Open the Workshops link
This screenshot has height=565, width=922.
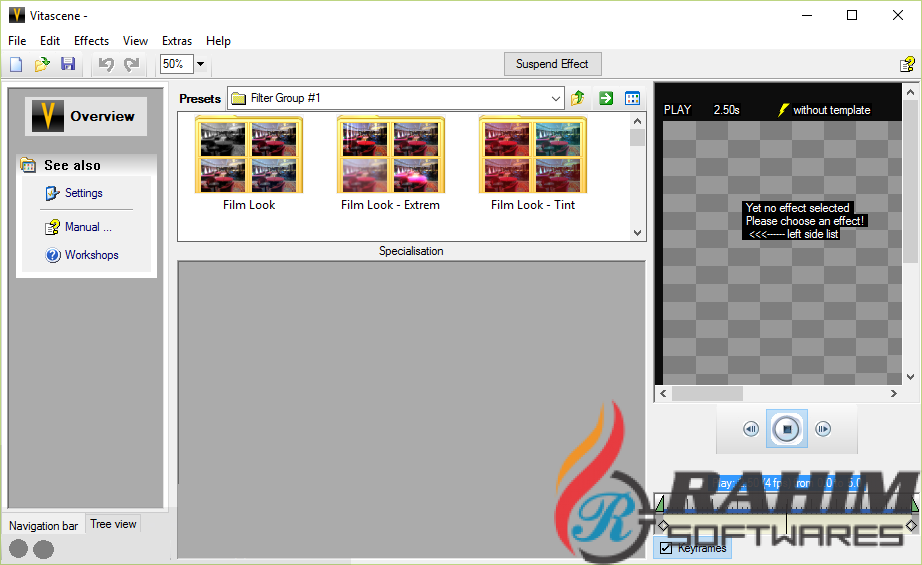pyautogui.click(x=92, y=255)
